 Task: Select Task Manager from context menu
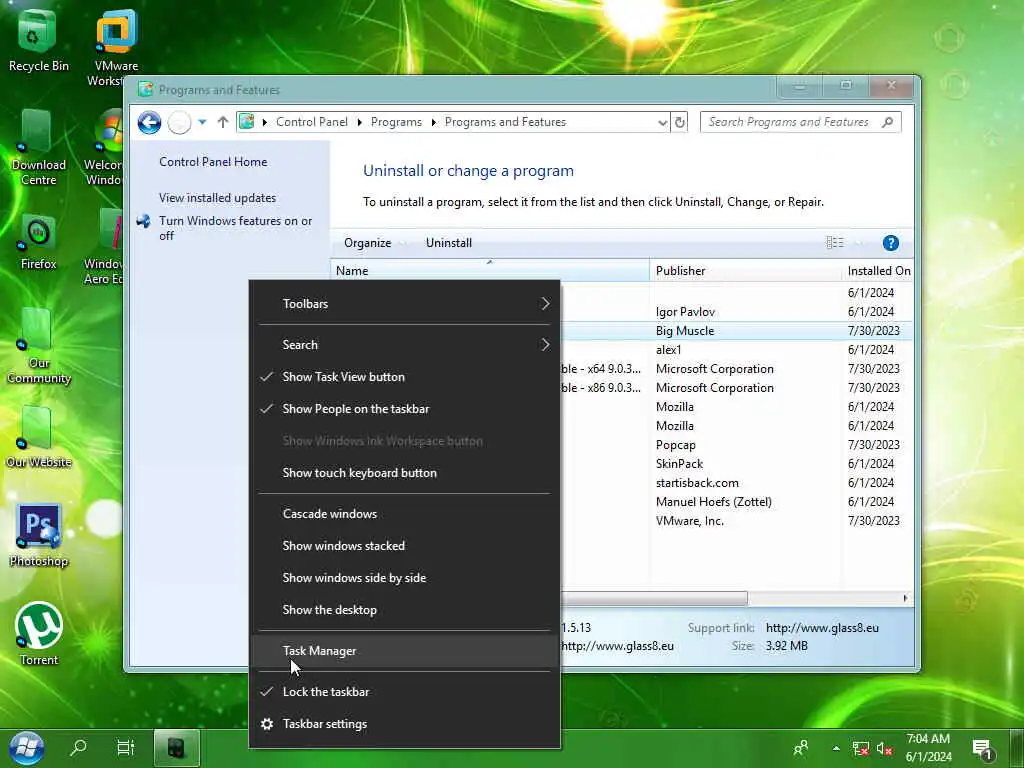(405, 651)
